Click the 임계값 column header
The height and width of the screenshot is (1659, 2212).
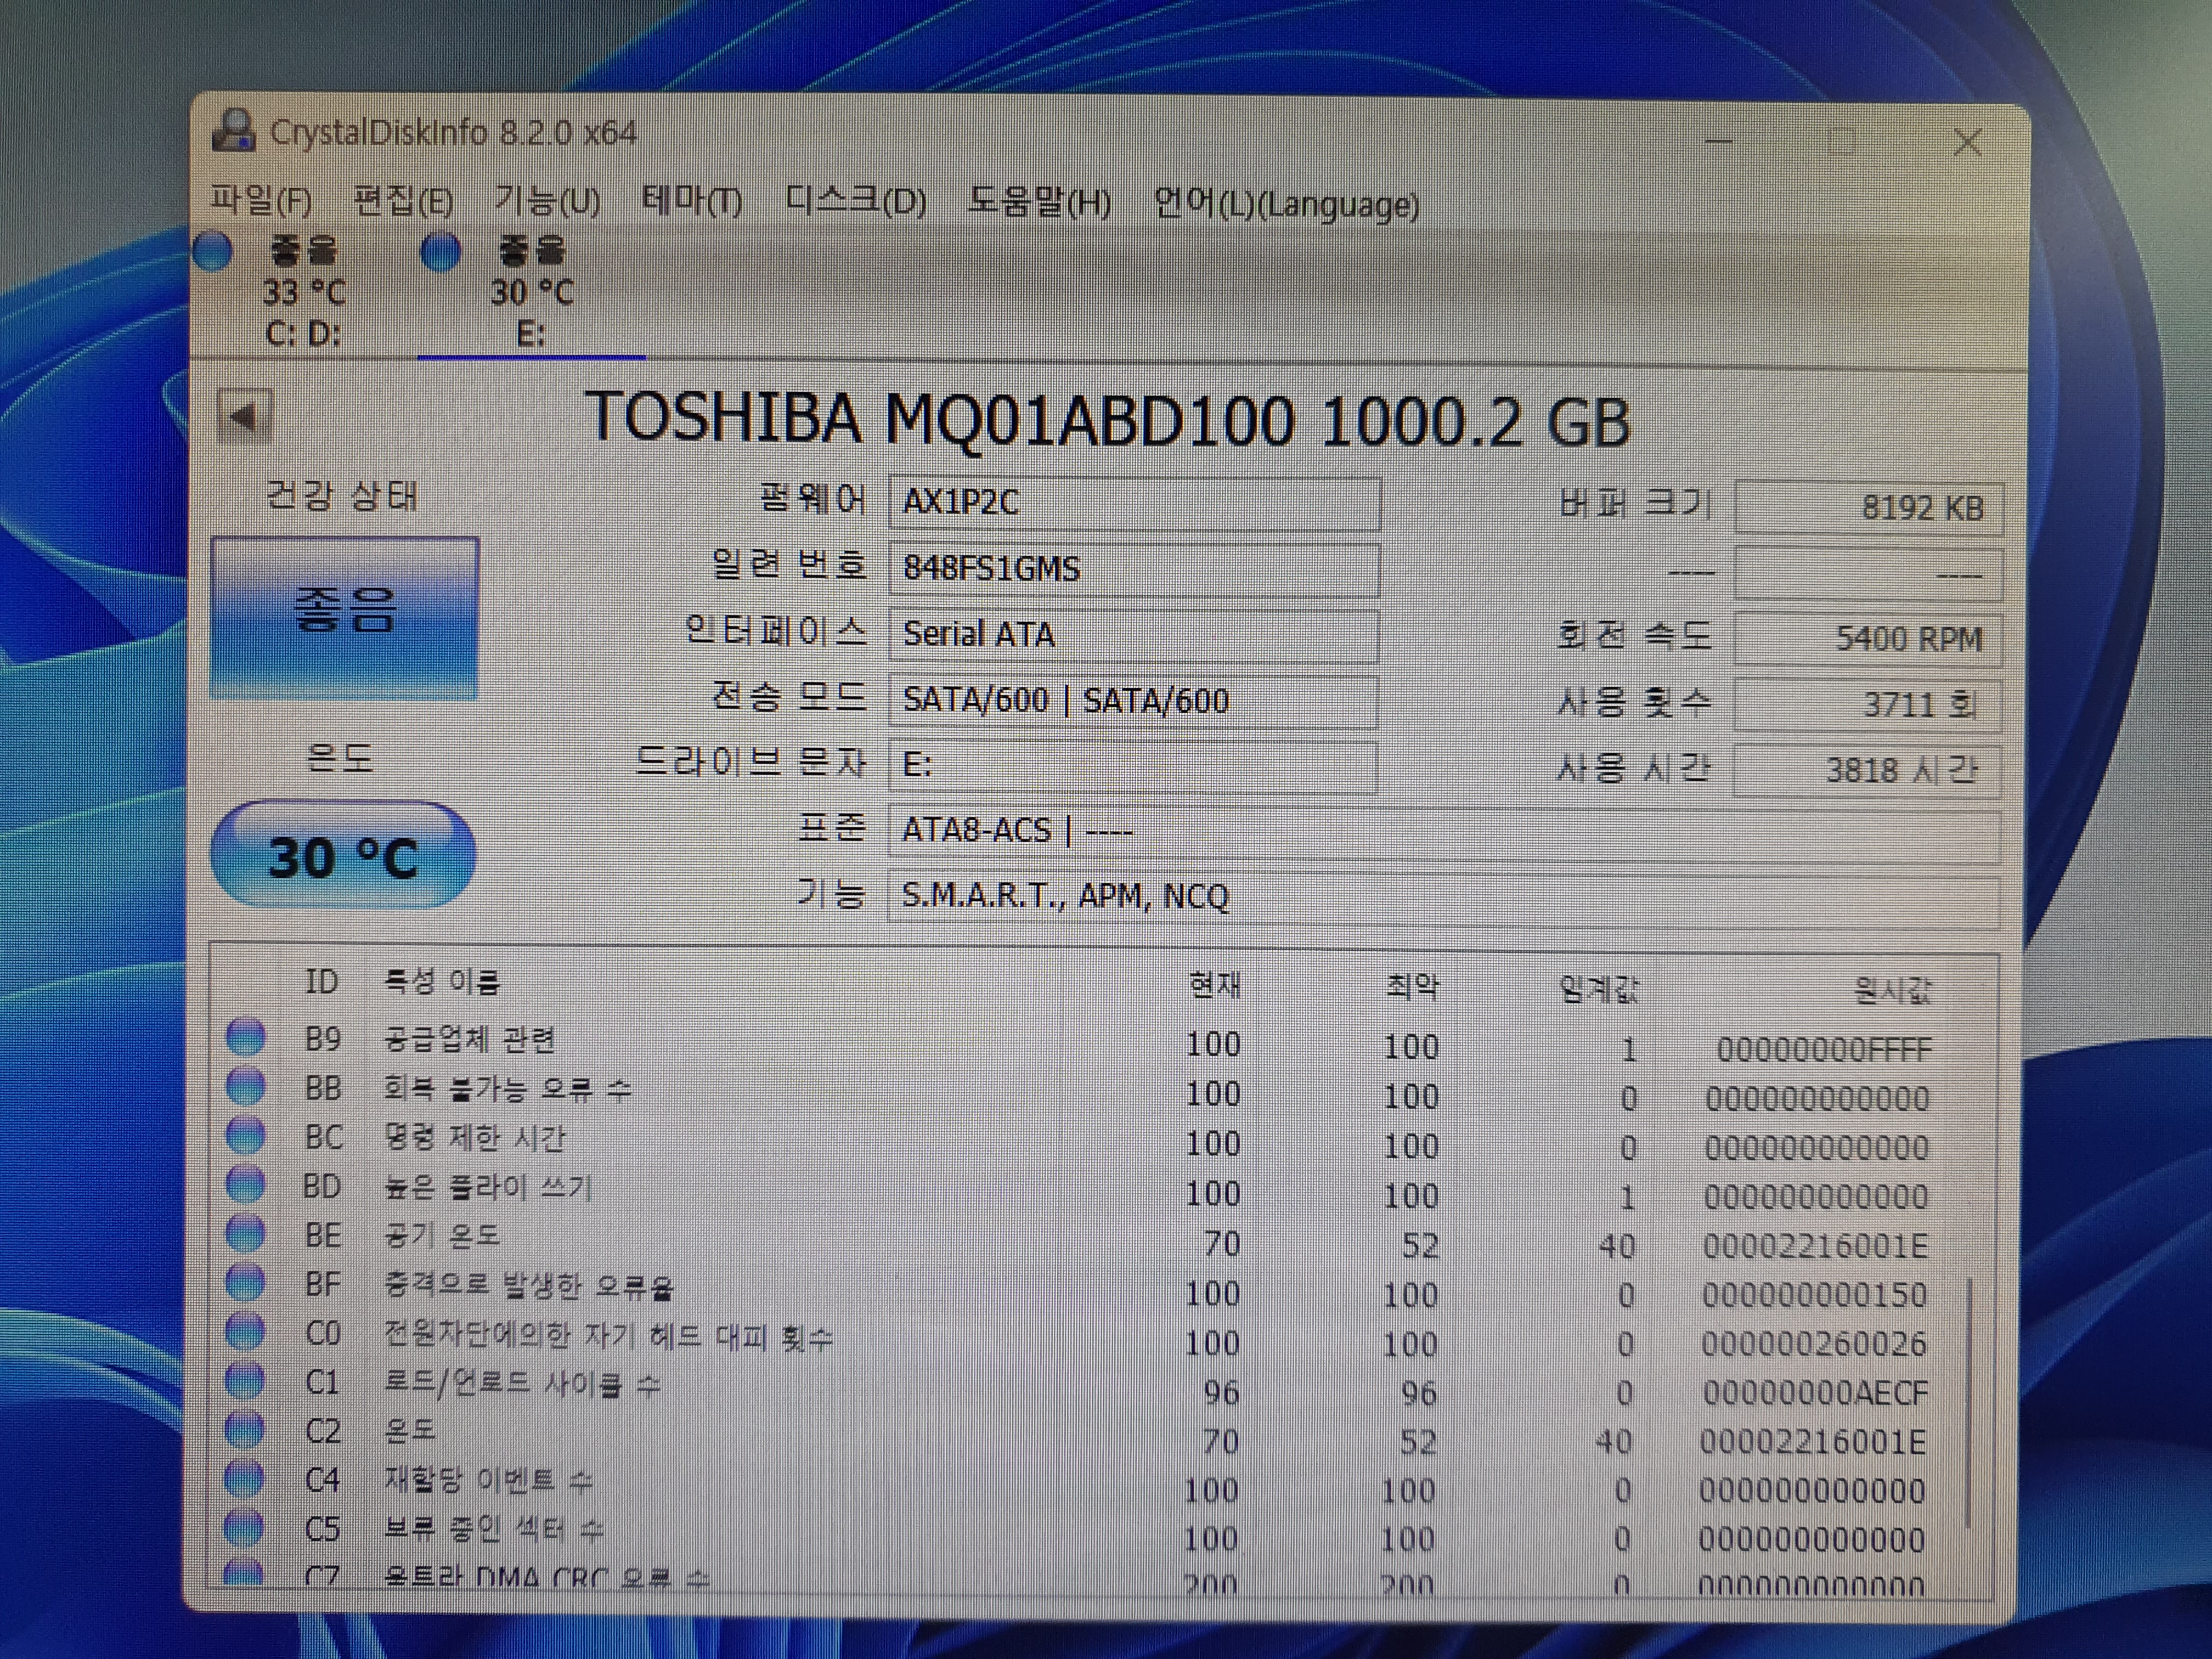[x=1599, y=990]
